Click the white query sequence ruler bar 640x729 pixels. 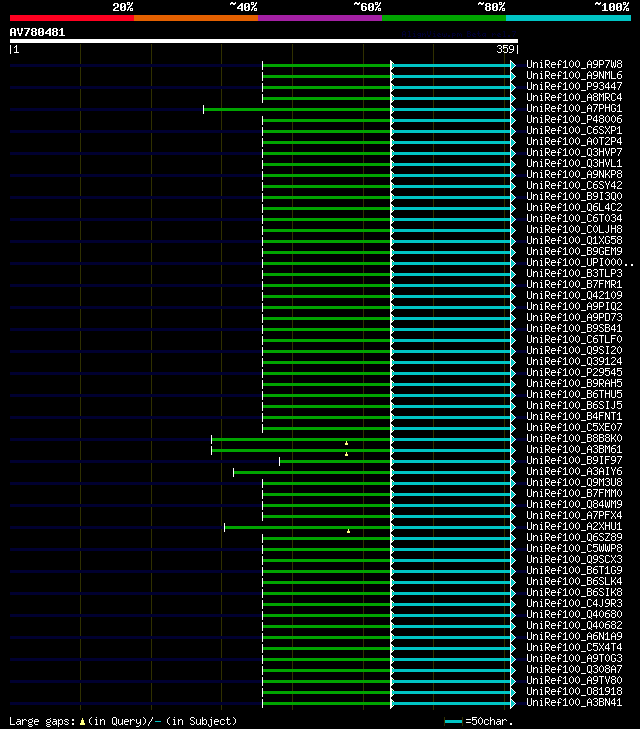click(x=264, y=41)
